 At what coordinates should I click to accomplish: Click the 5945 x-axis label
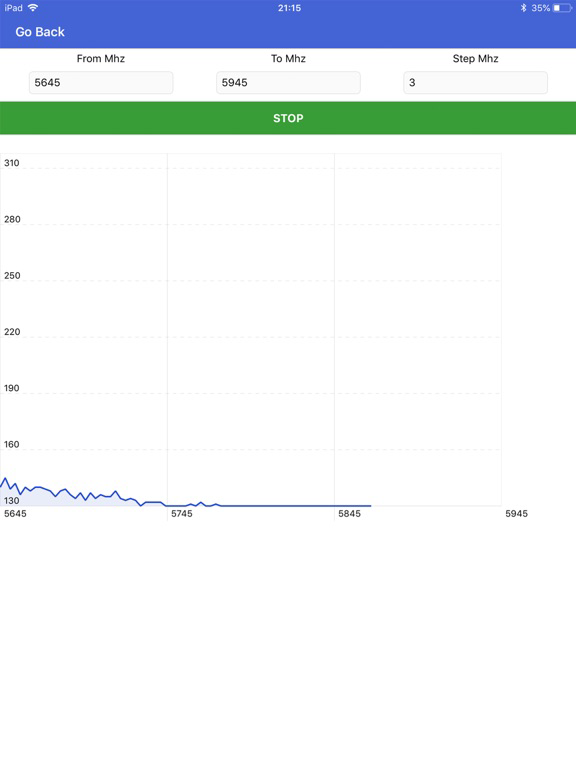pyautogui.click(x=516, y=513)
